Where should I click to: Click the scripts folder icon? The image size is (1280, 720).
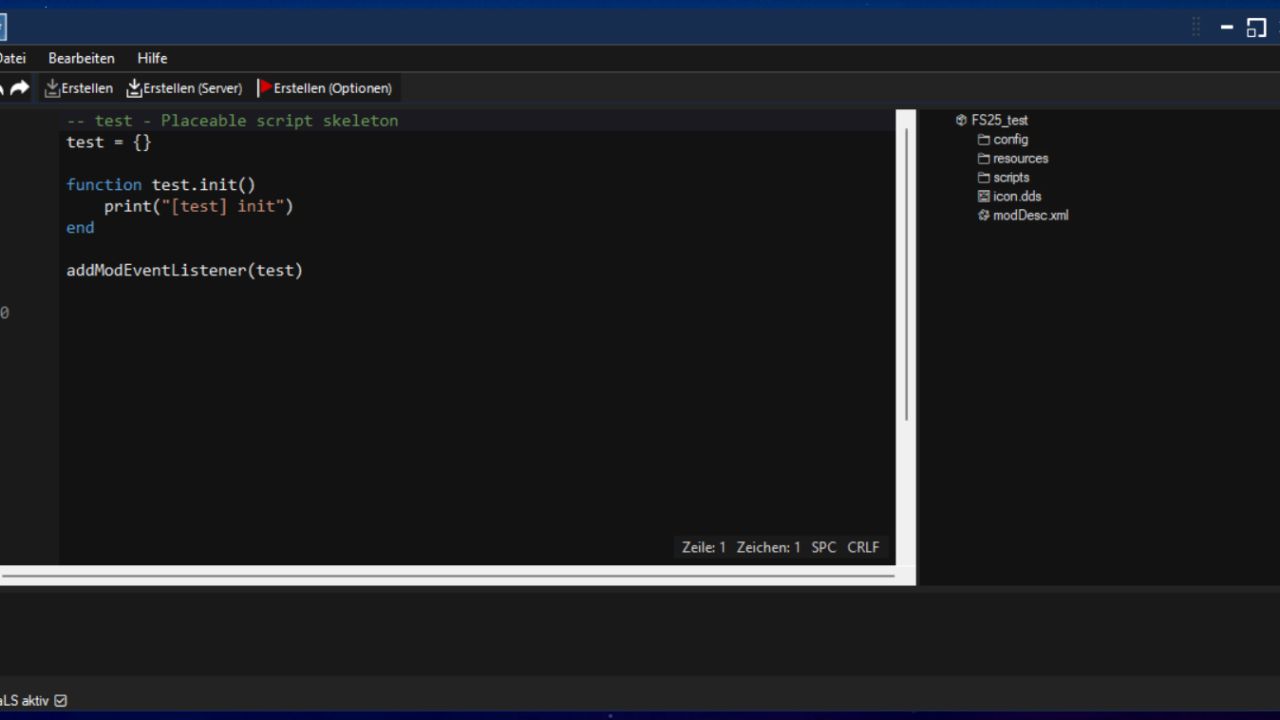984,177
